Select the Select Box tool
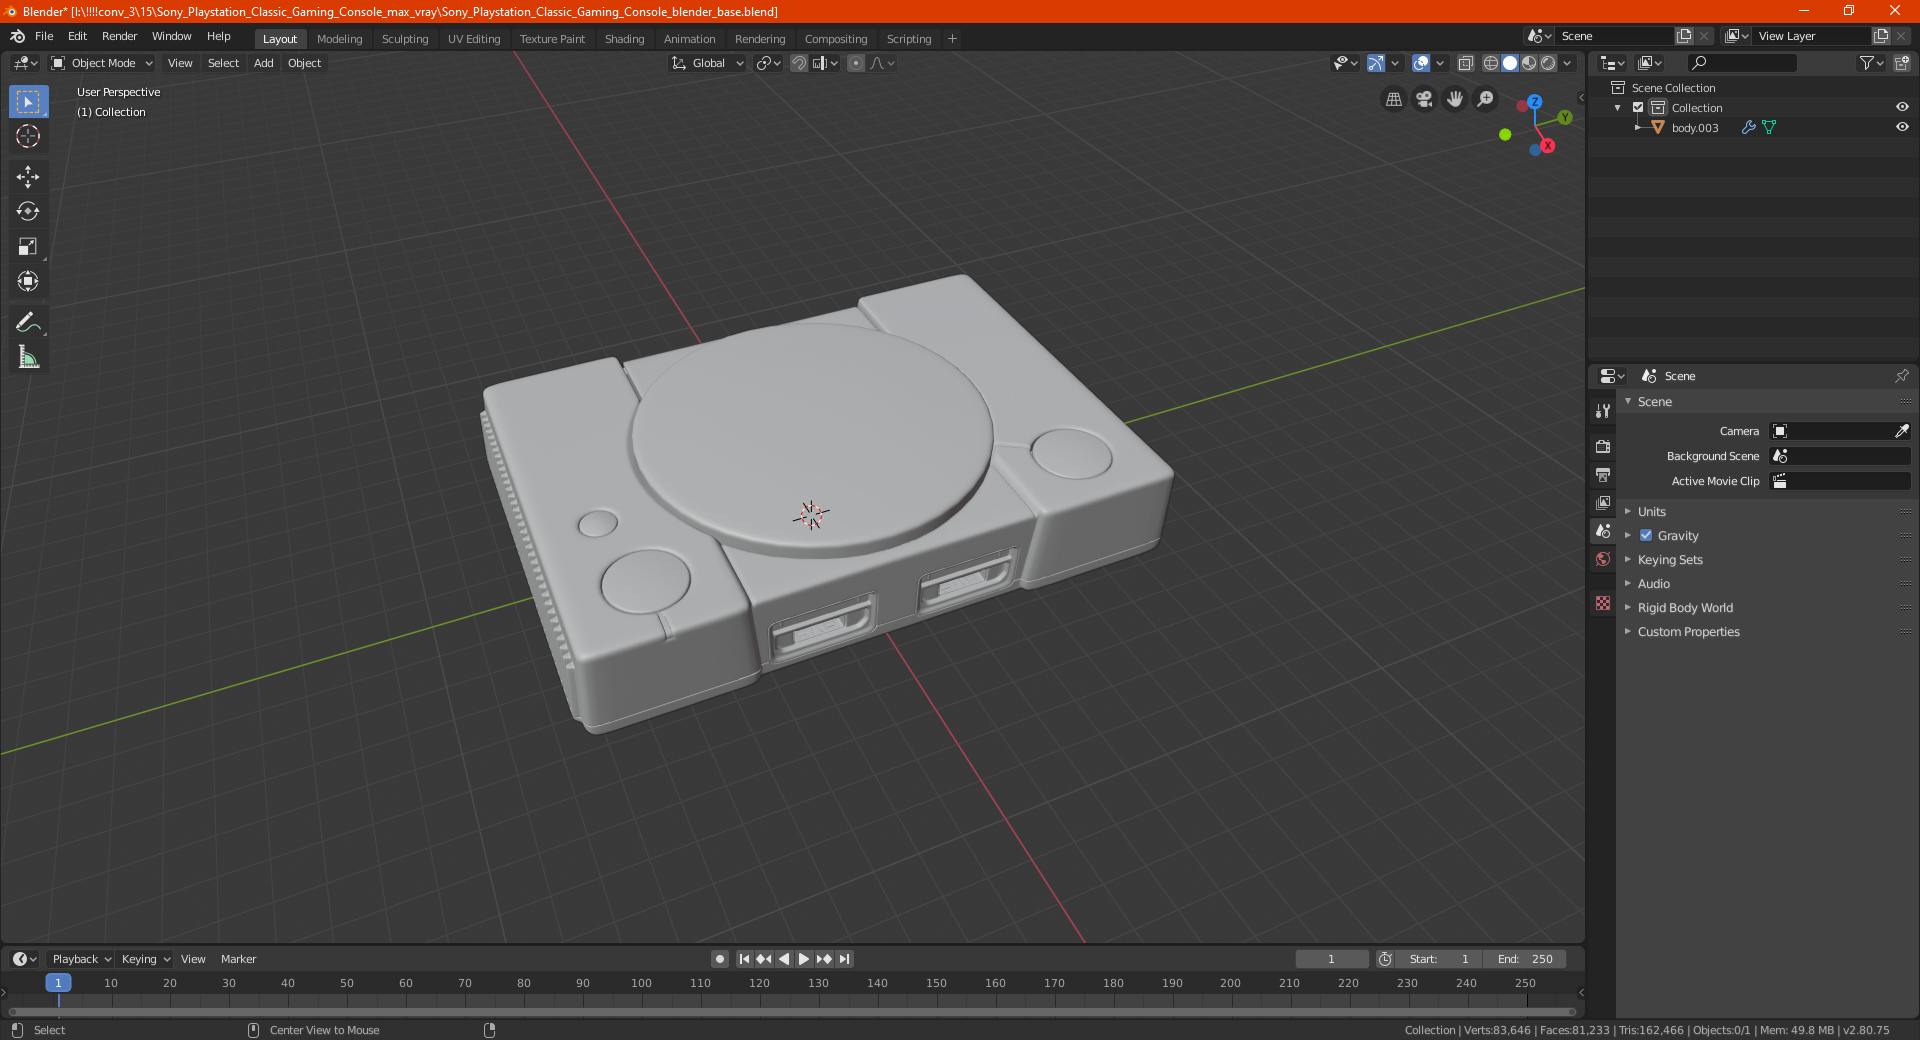The image size is (1920, 1040). (x=28, y=102)
